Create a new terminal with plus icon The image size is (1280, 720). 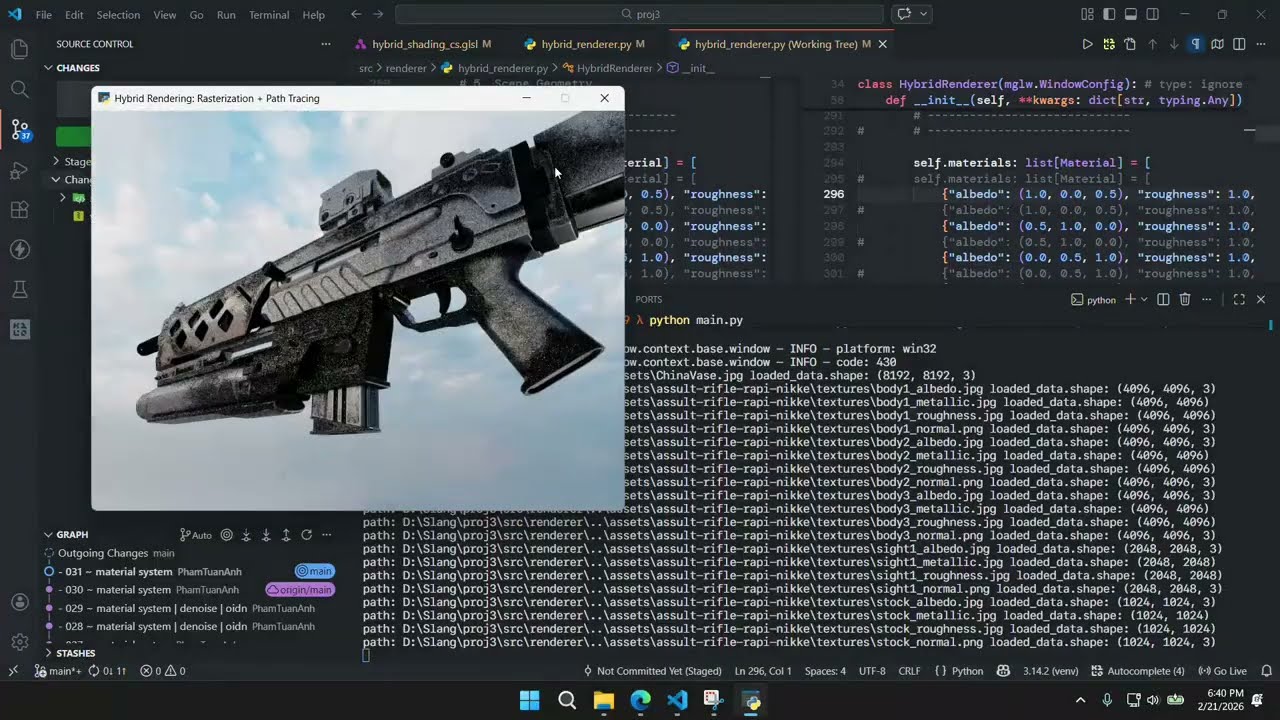coord(1130,299)
